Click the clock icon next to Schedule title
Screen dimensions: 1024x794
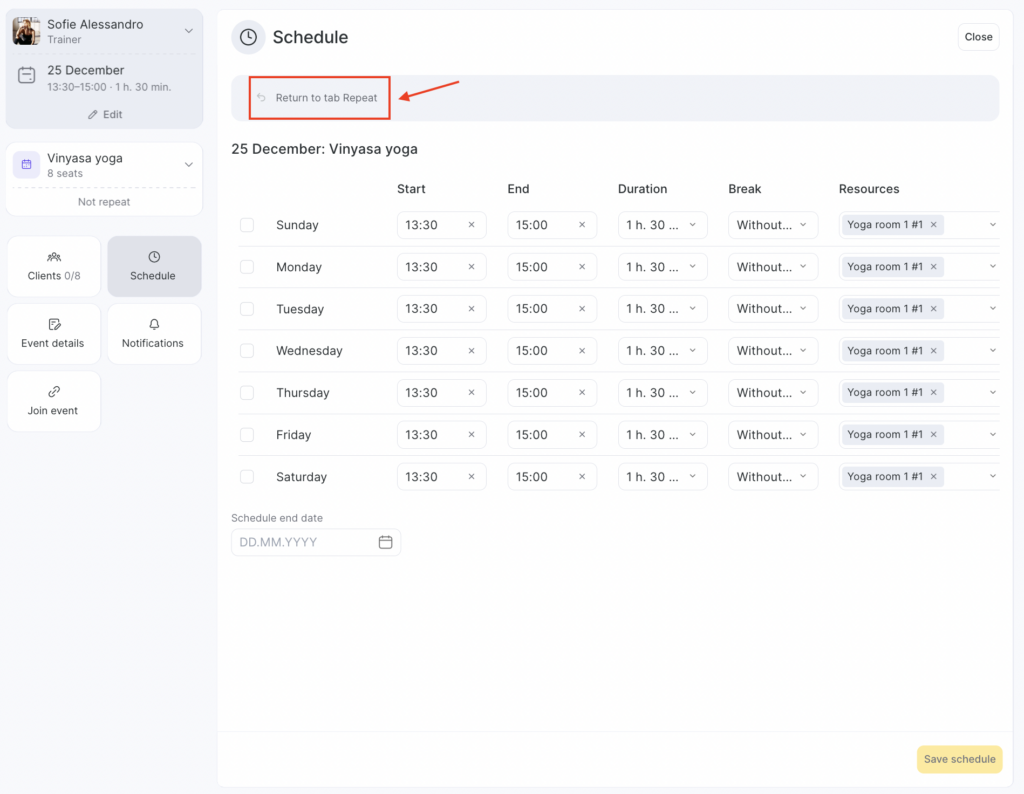click(x=248, y=37)
